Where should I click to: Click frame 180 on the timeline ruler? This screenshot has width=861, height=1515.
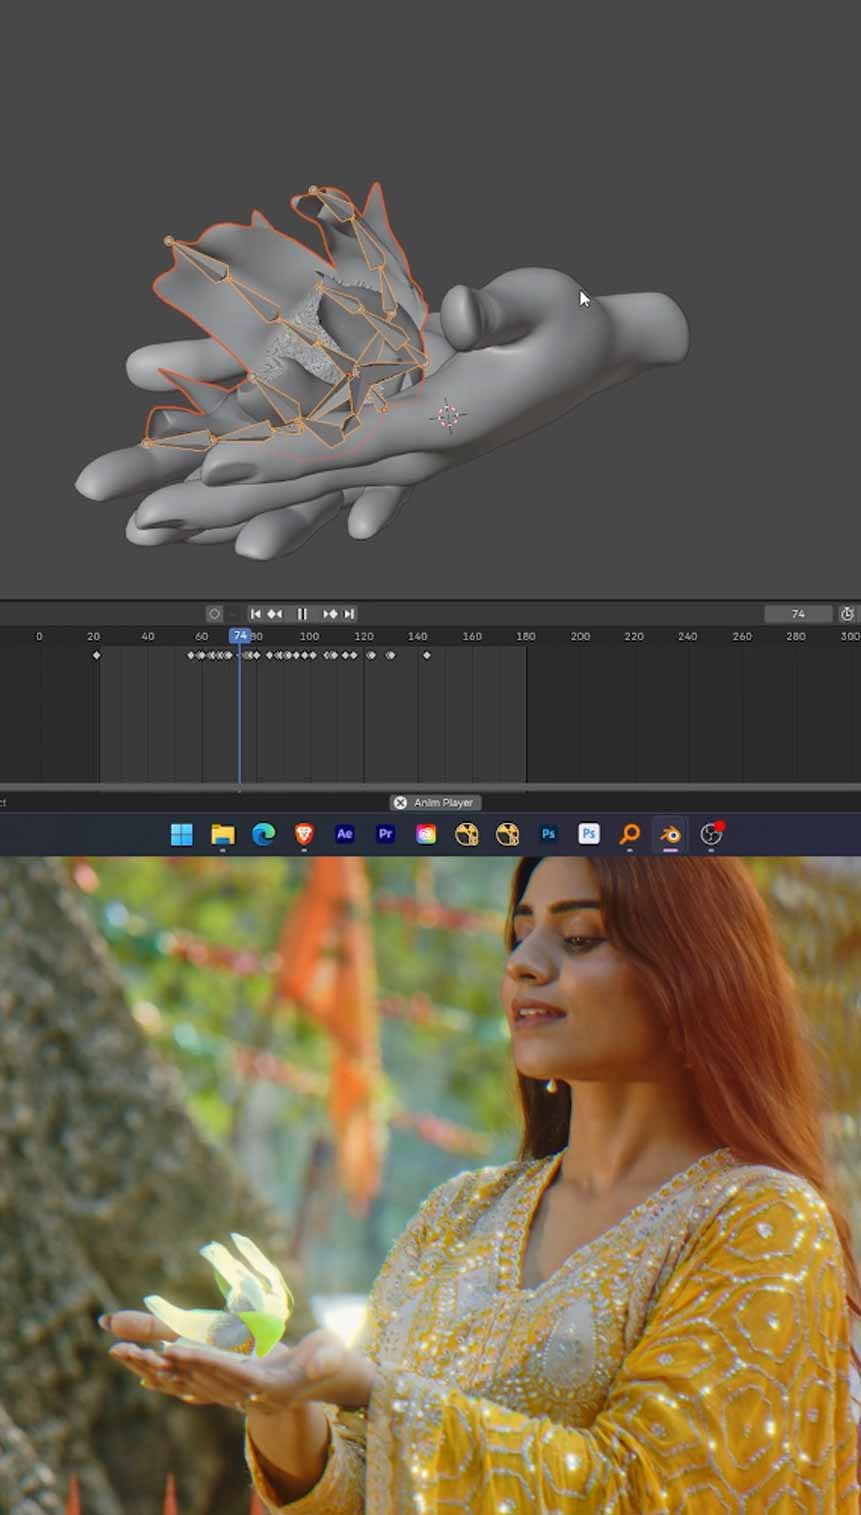pos(525,636)
